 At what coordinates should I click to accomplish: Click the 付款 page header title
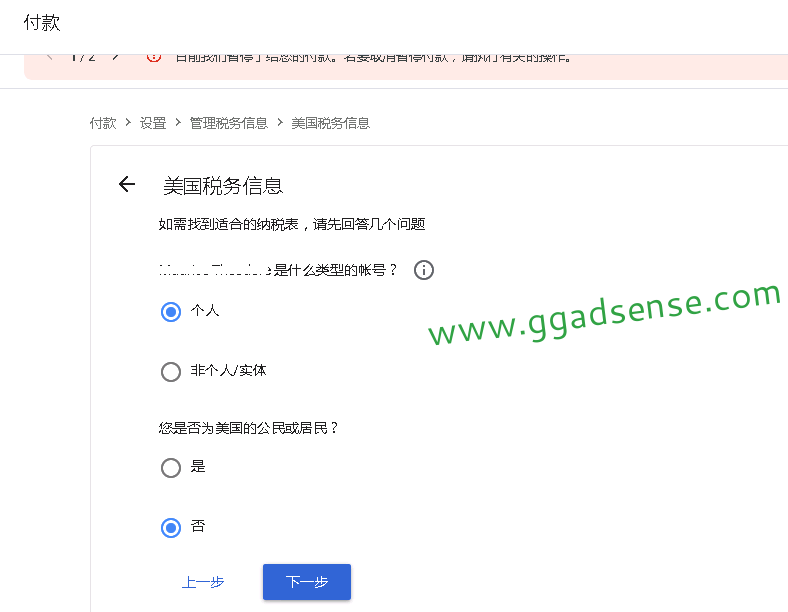[x=42, y=23]
